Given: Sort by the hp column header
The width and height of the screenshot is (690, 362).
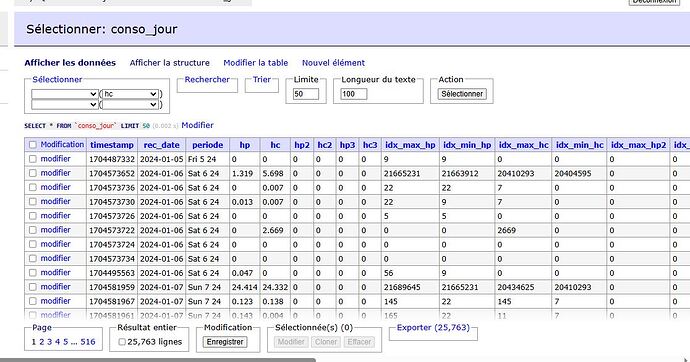Looking at the screenshot, I should coord(245,145).
